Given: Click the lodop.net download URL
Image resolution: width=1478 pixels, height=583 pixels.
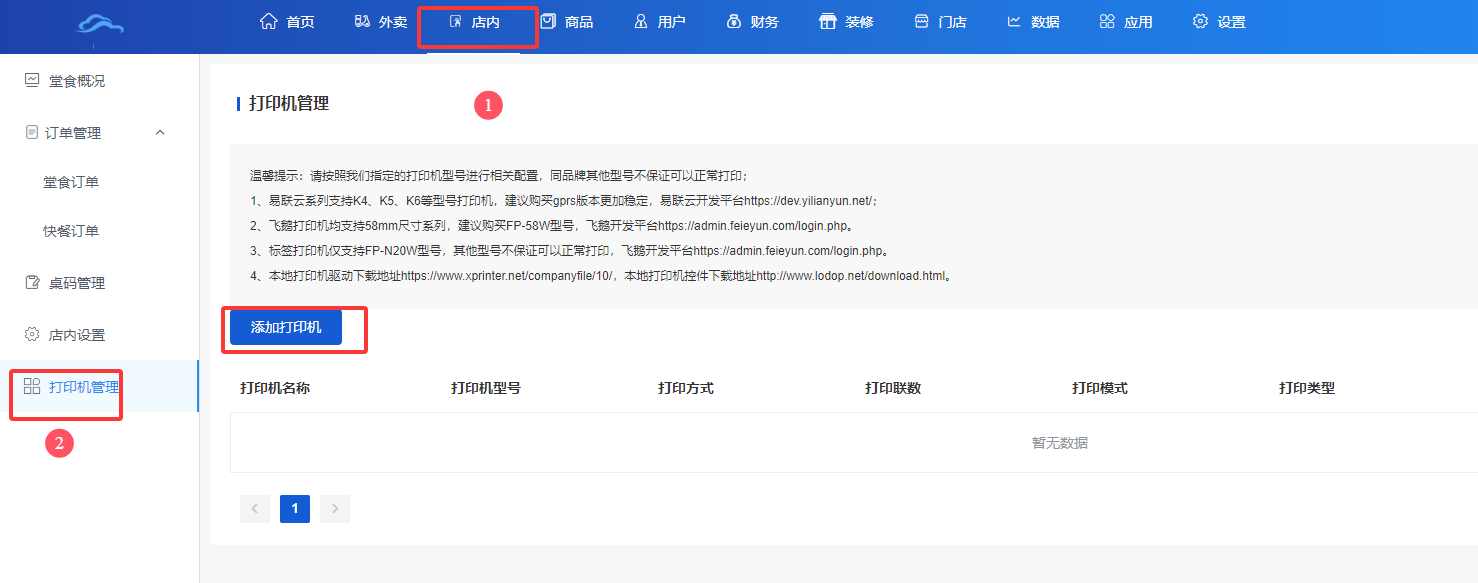Looking at the screenshot, I should (x=851, y=276).
